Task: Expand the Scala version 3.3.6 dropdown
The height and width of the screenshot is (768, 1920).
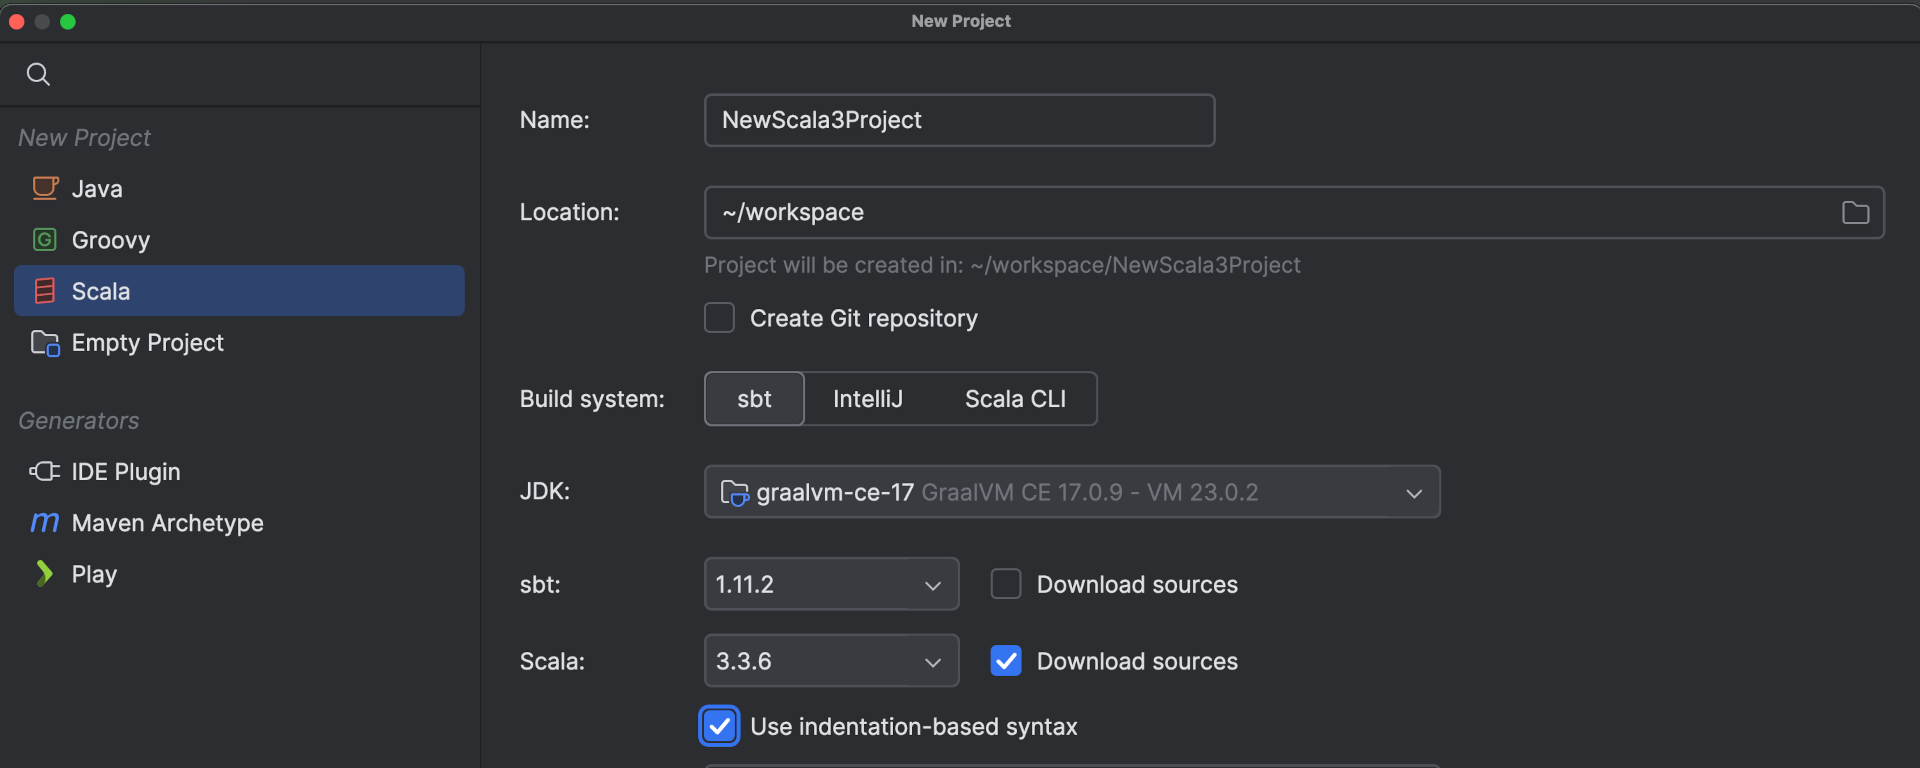Action: coord(831,661)
